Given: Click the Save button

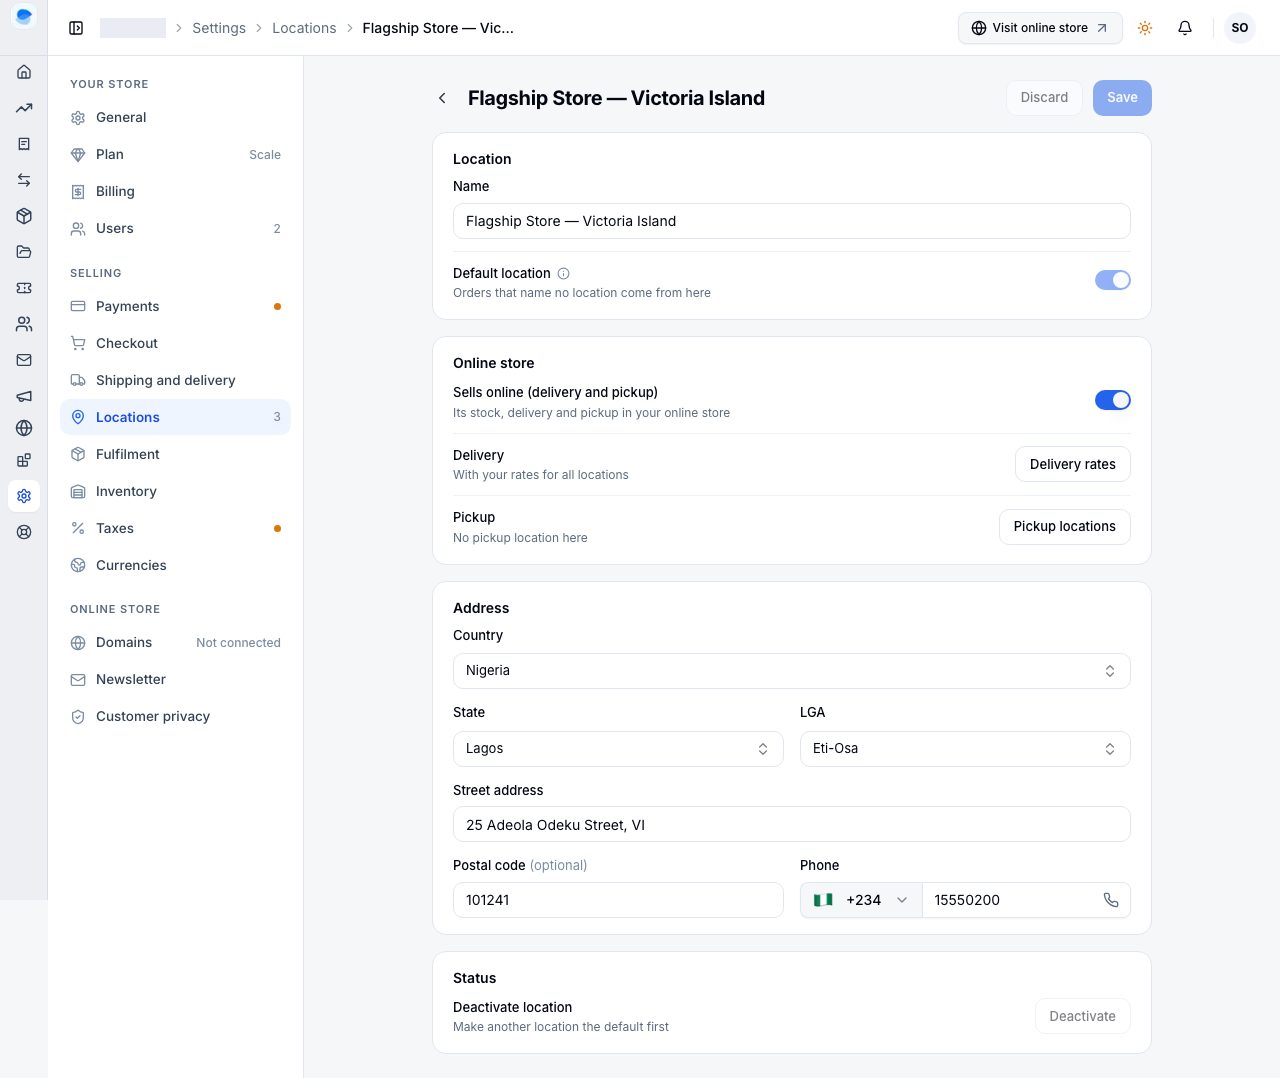Looking at the screenshot, I should tap(1122, 98).
